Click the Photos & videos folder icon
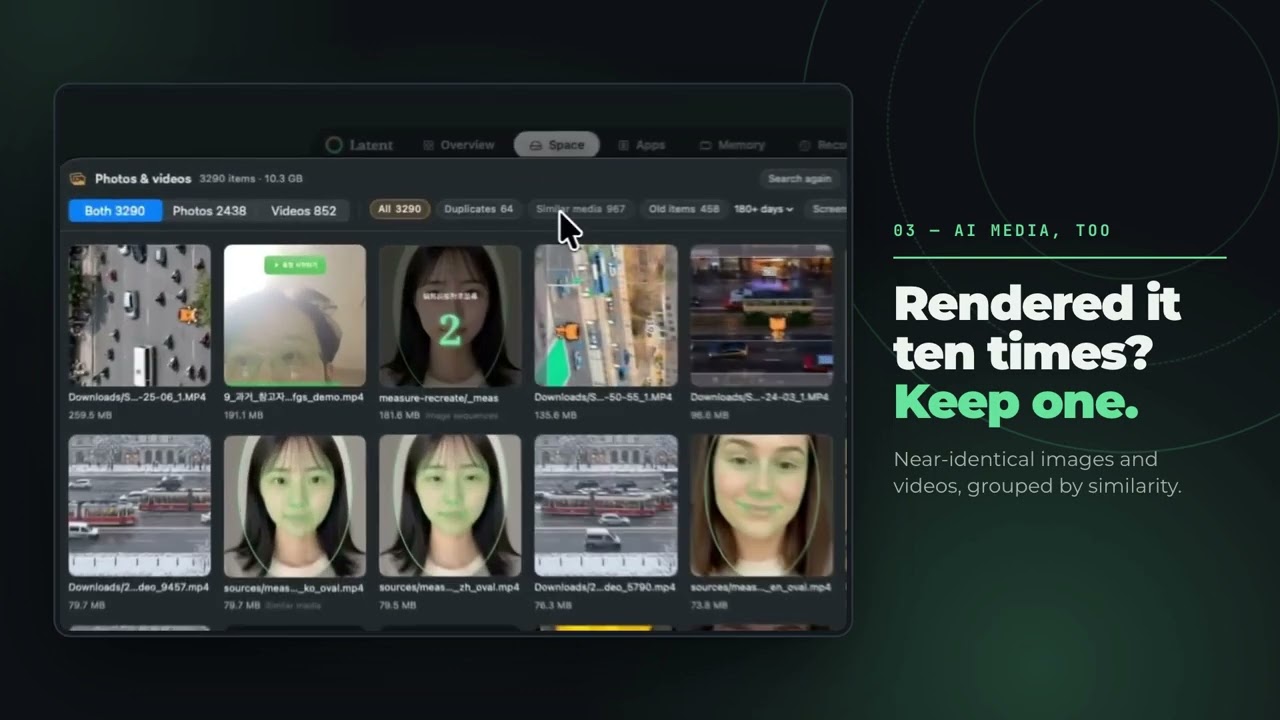The width and height of the screenshot is (1280, 720). tap(78, 179)
